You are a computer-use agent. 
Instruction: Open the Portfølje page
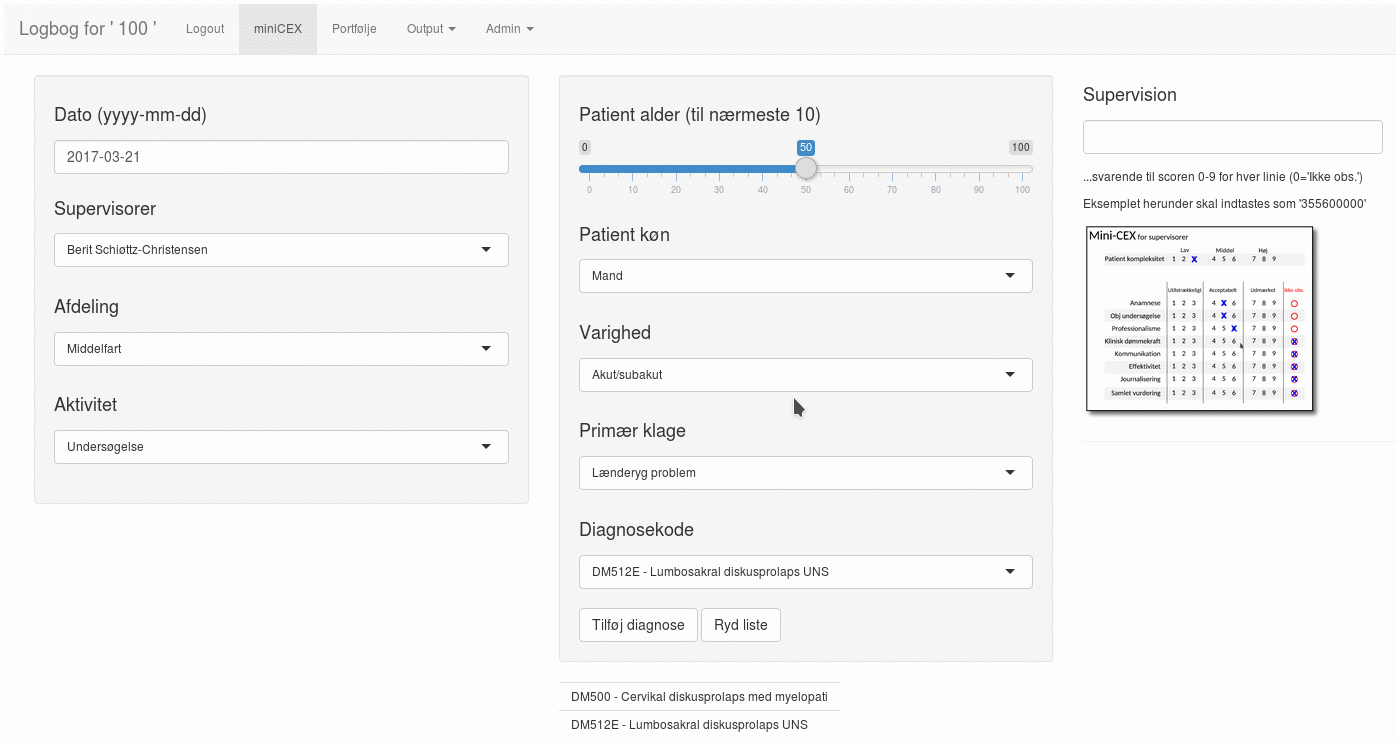tap(354, 29)
